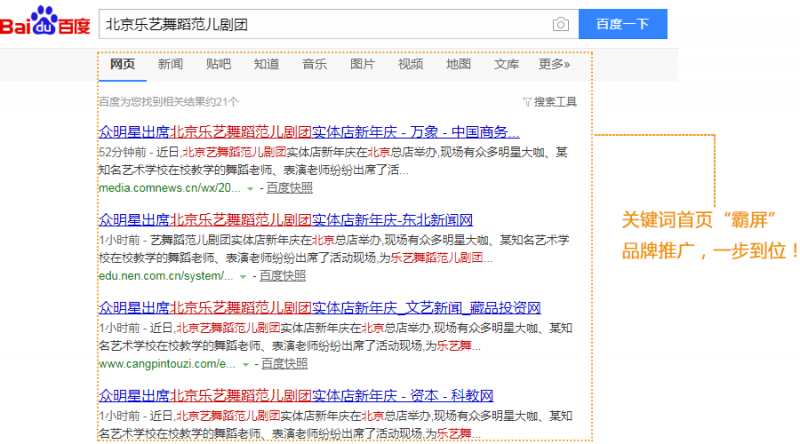Switch to the 地图 tab
The height and width of the screenshot is (444, 800).
pos(458,65)
